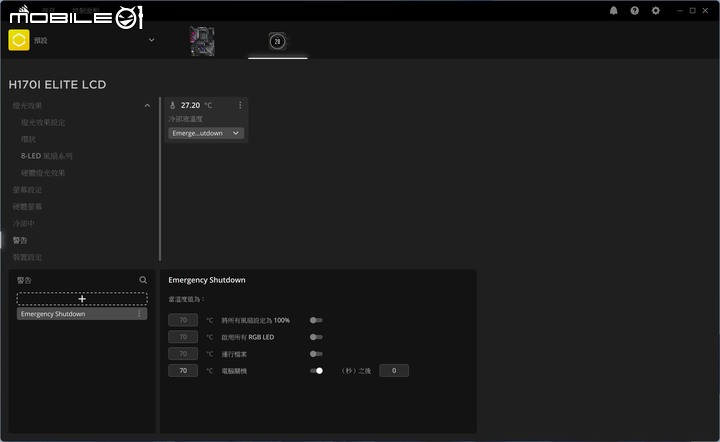Viewport: 720px width, 442px height.
Task: Add a new alert with the plus button
Action: click(82, 299)
